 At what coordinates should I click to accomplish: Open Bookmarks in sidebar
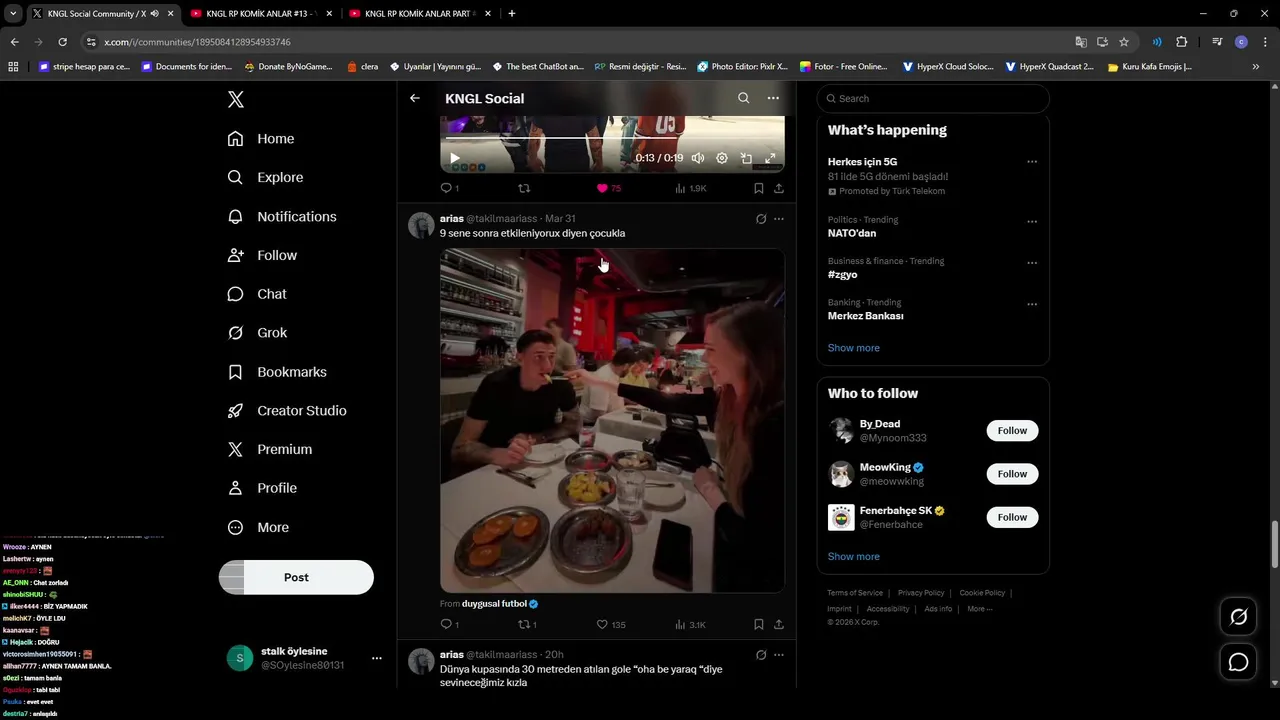277,372
